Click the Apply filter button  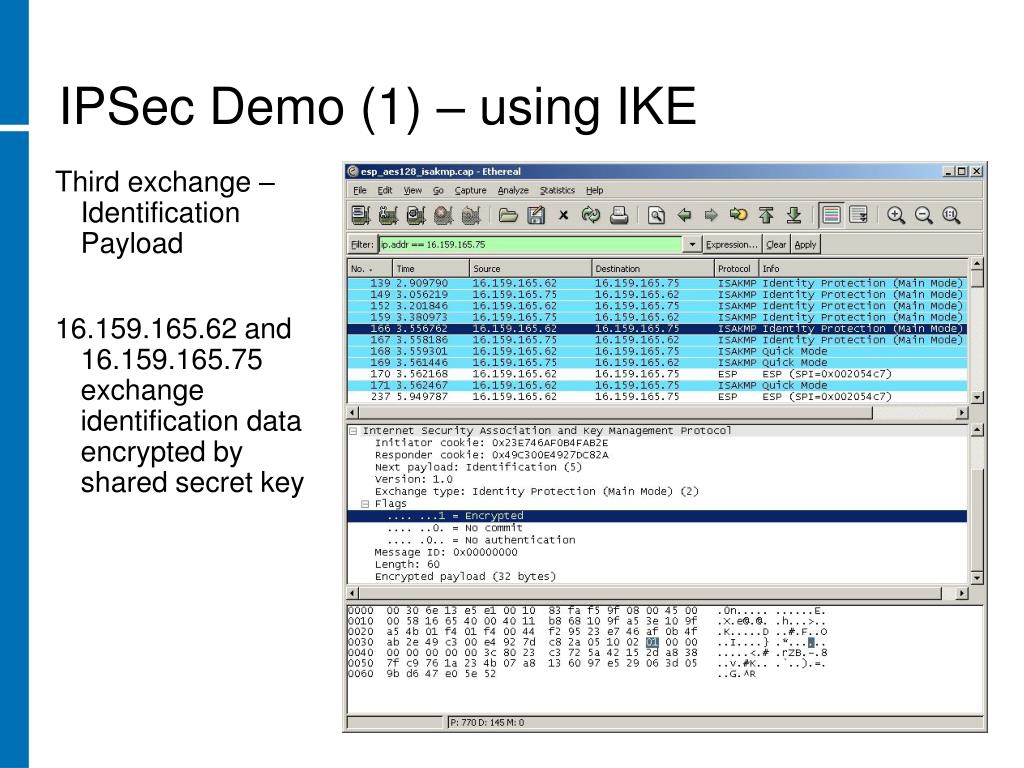[805, 244]
